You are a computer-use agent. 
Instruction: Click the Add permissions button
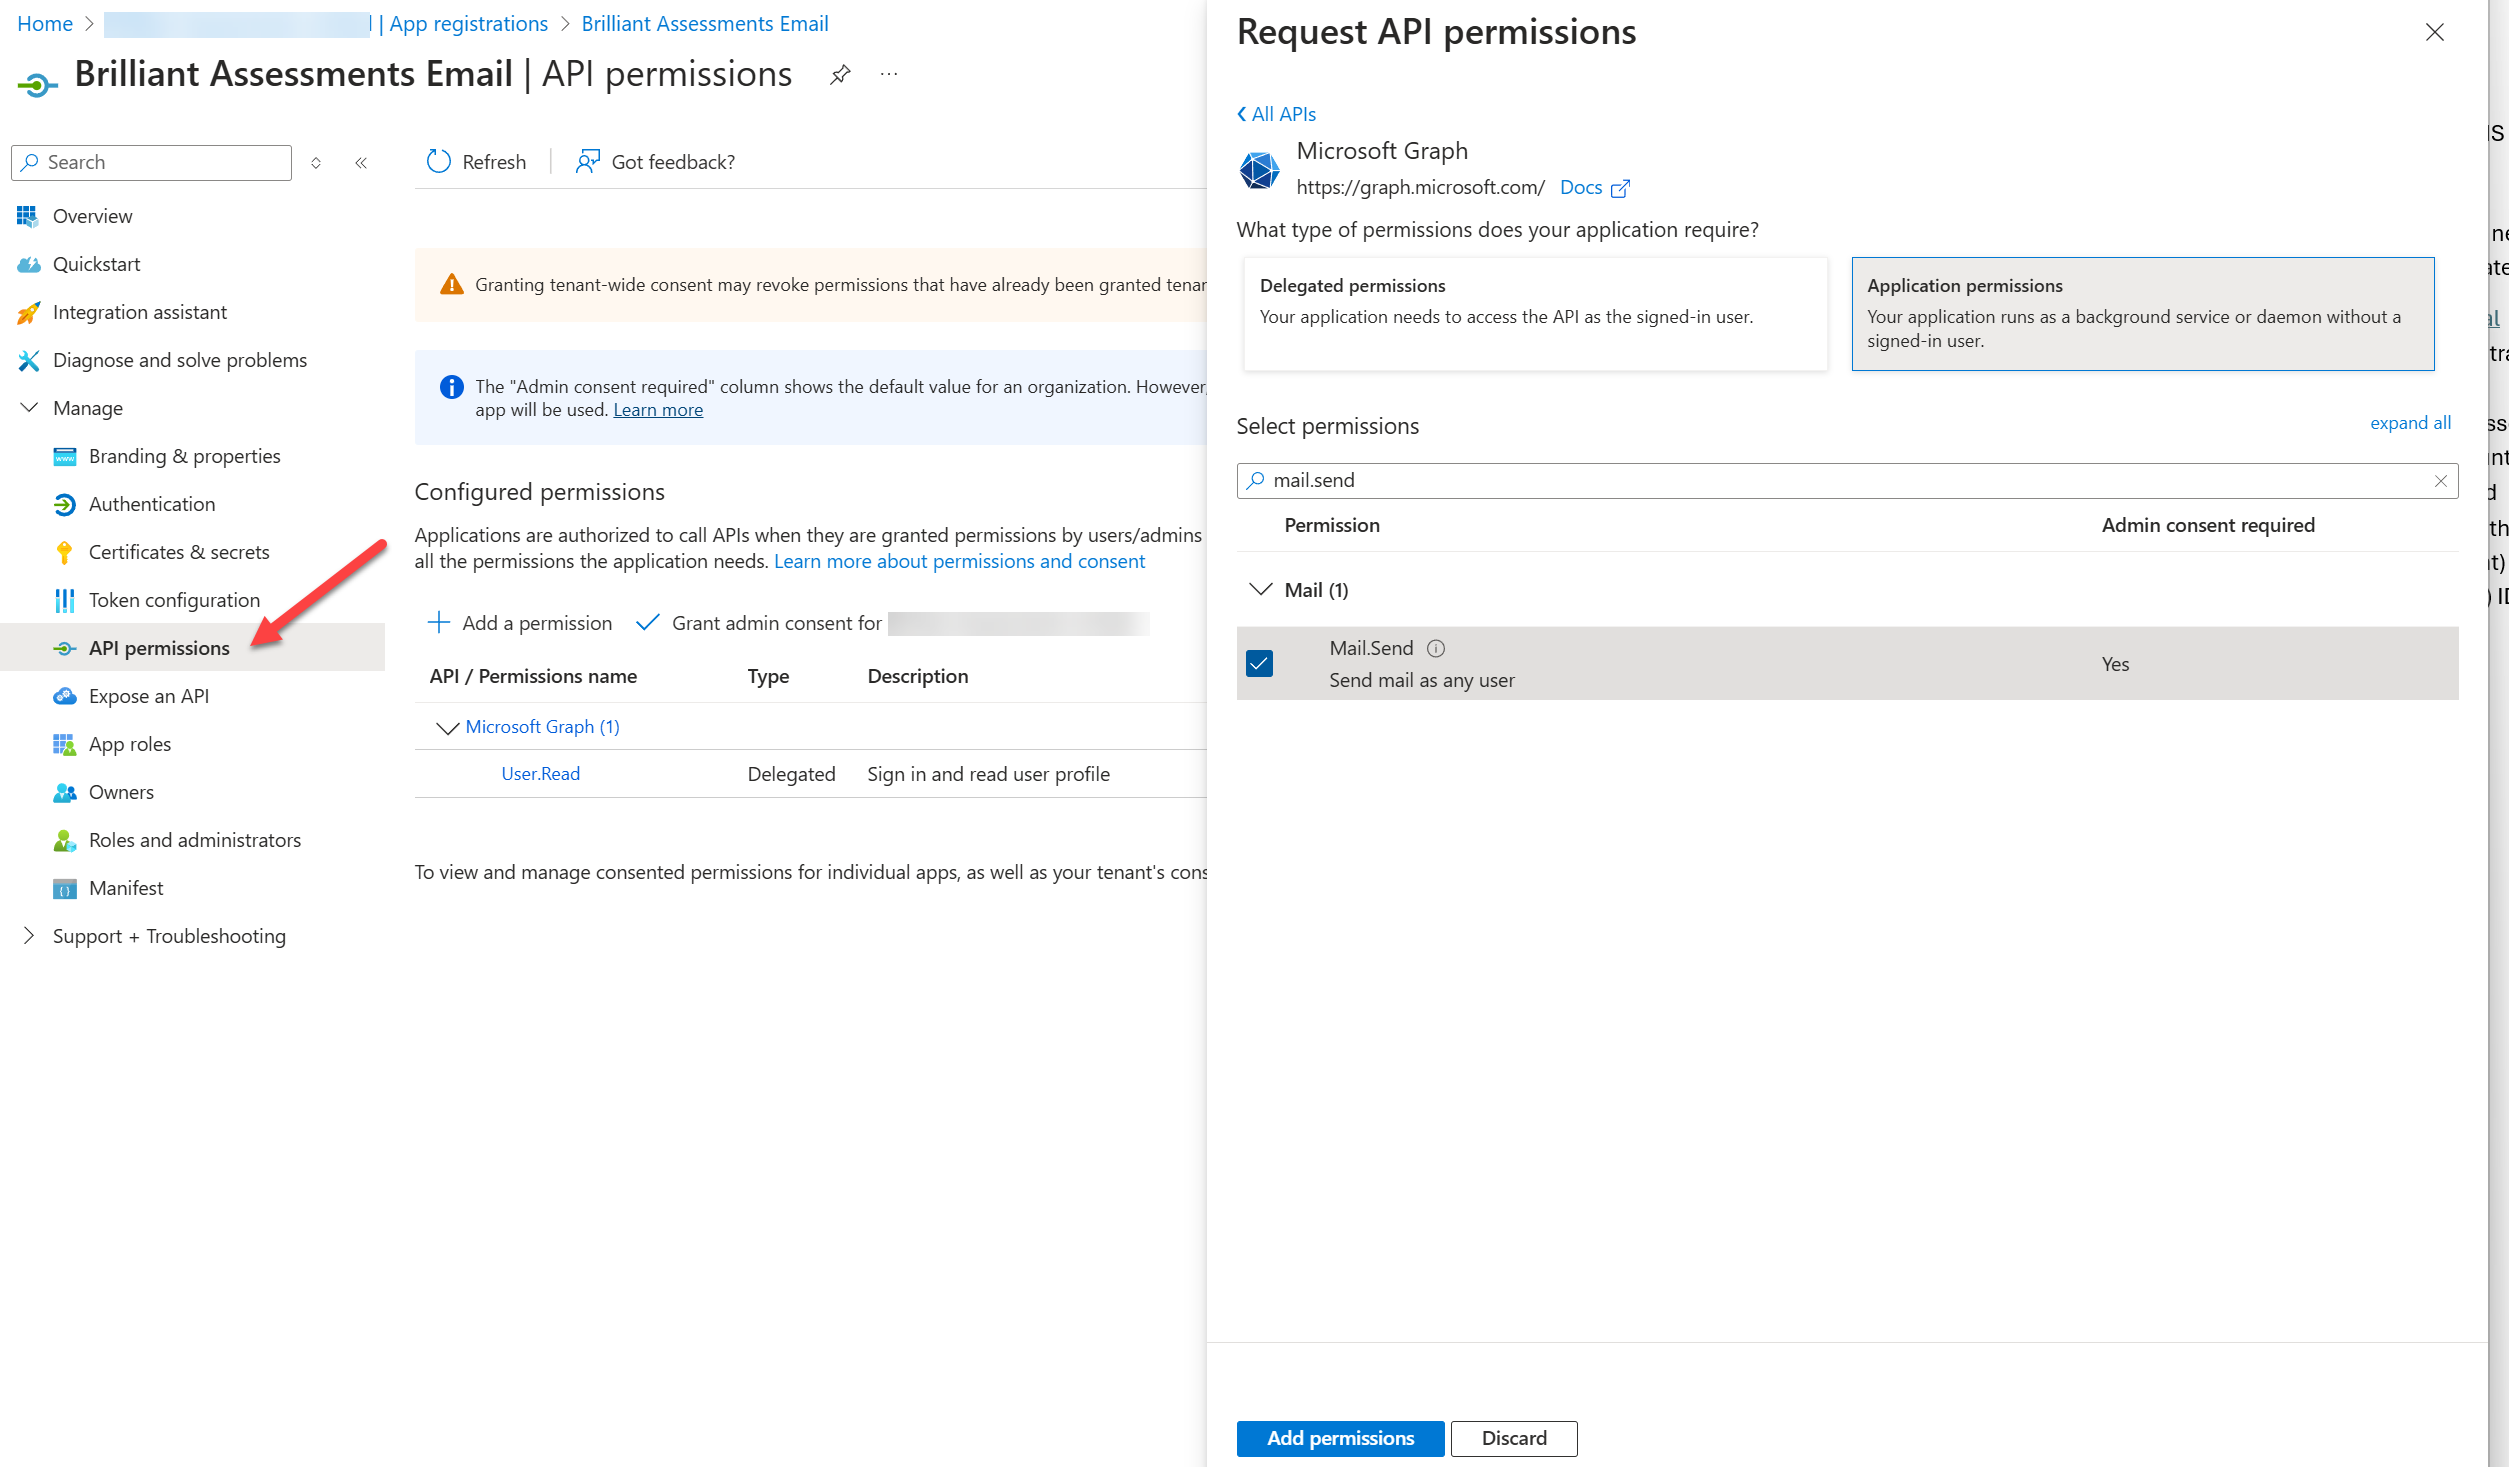tap(1339, 1438)
